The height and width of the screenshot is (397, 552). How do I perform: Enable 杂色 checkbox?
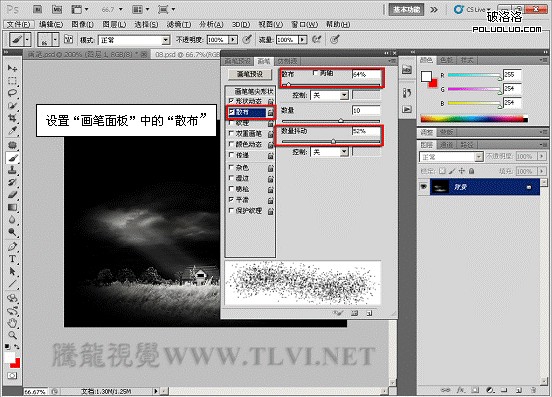tap(231, 167)
